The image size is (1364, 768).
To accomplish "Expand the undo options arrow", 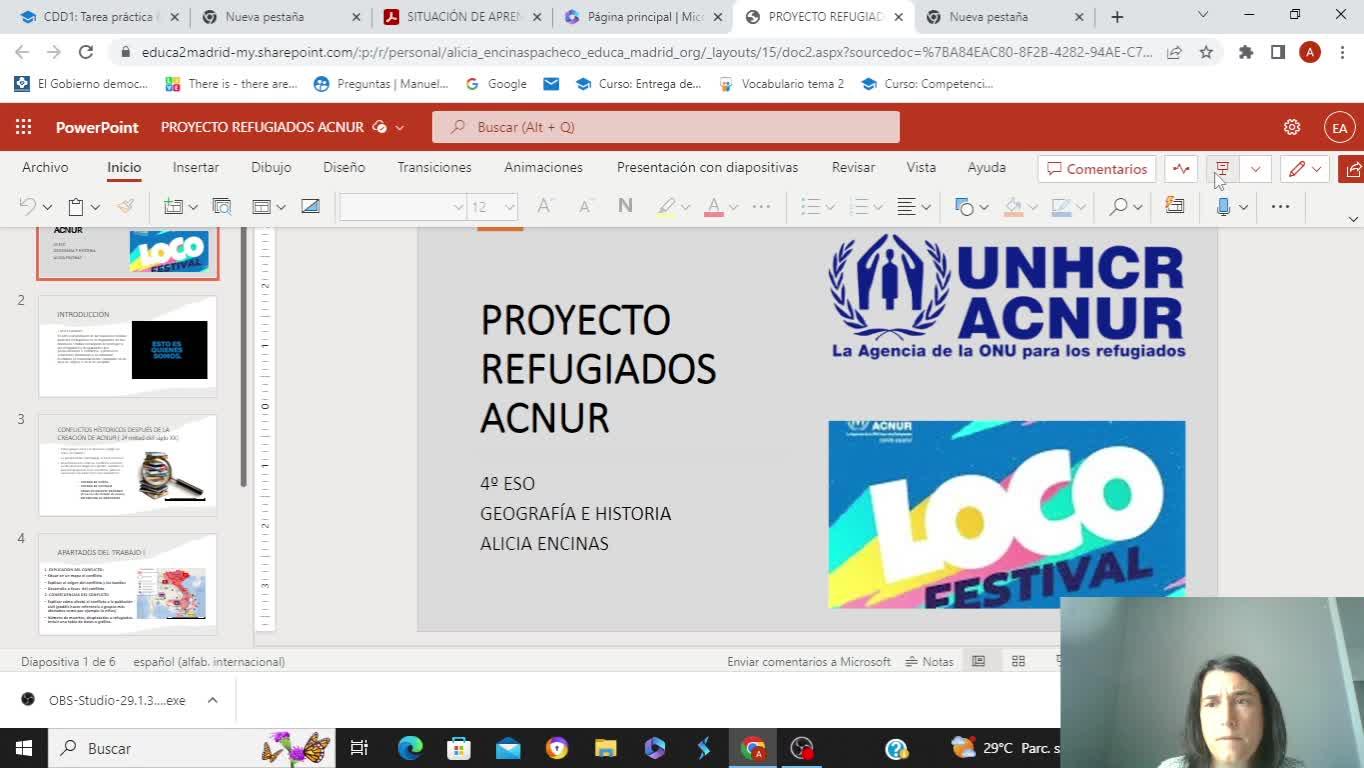I will click(46, 207).
